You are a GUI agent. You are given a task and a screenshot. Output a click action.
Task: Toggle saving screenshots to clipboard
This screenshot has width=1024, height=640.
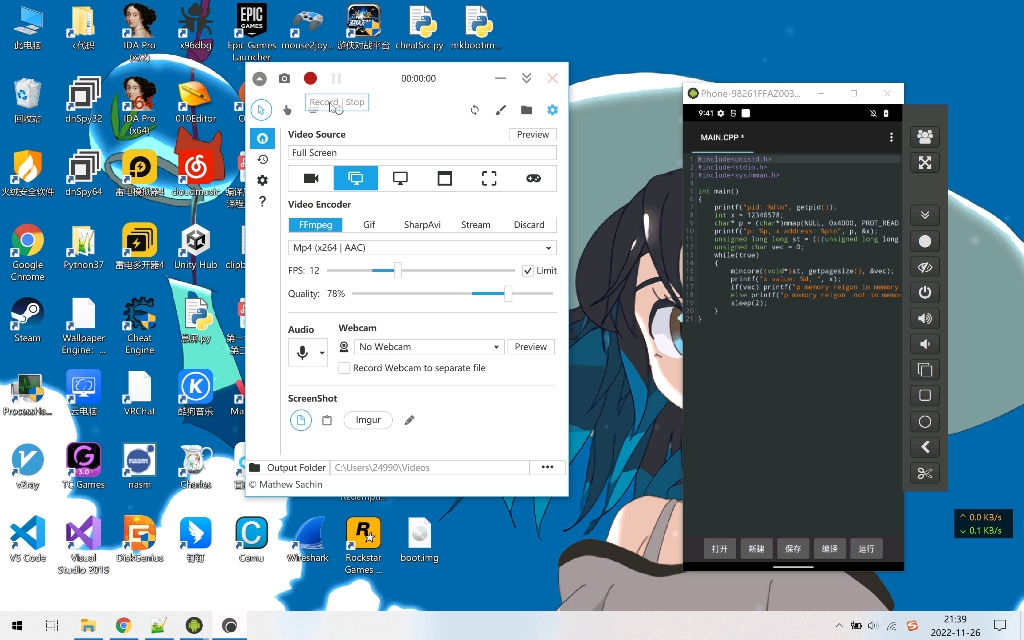click(327, 420)
